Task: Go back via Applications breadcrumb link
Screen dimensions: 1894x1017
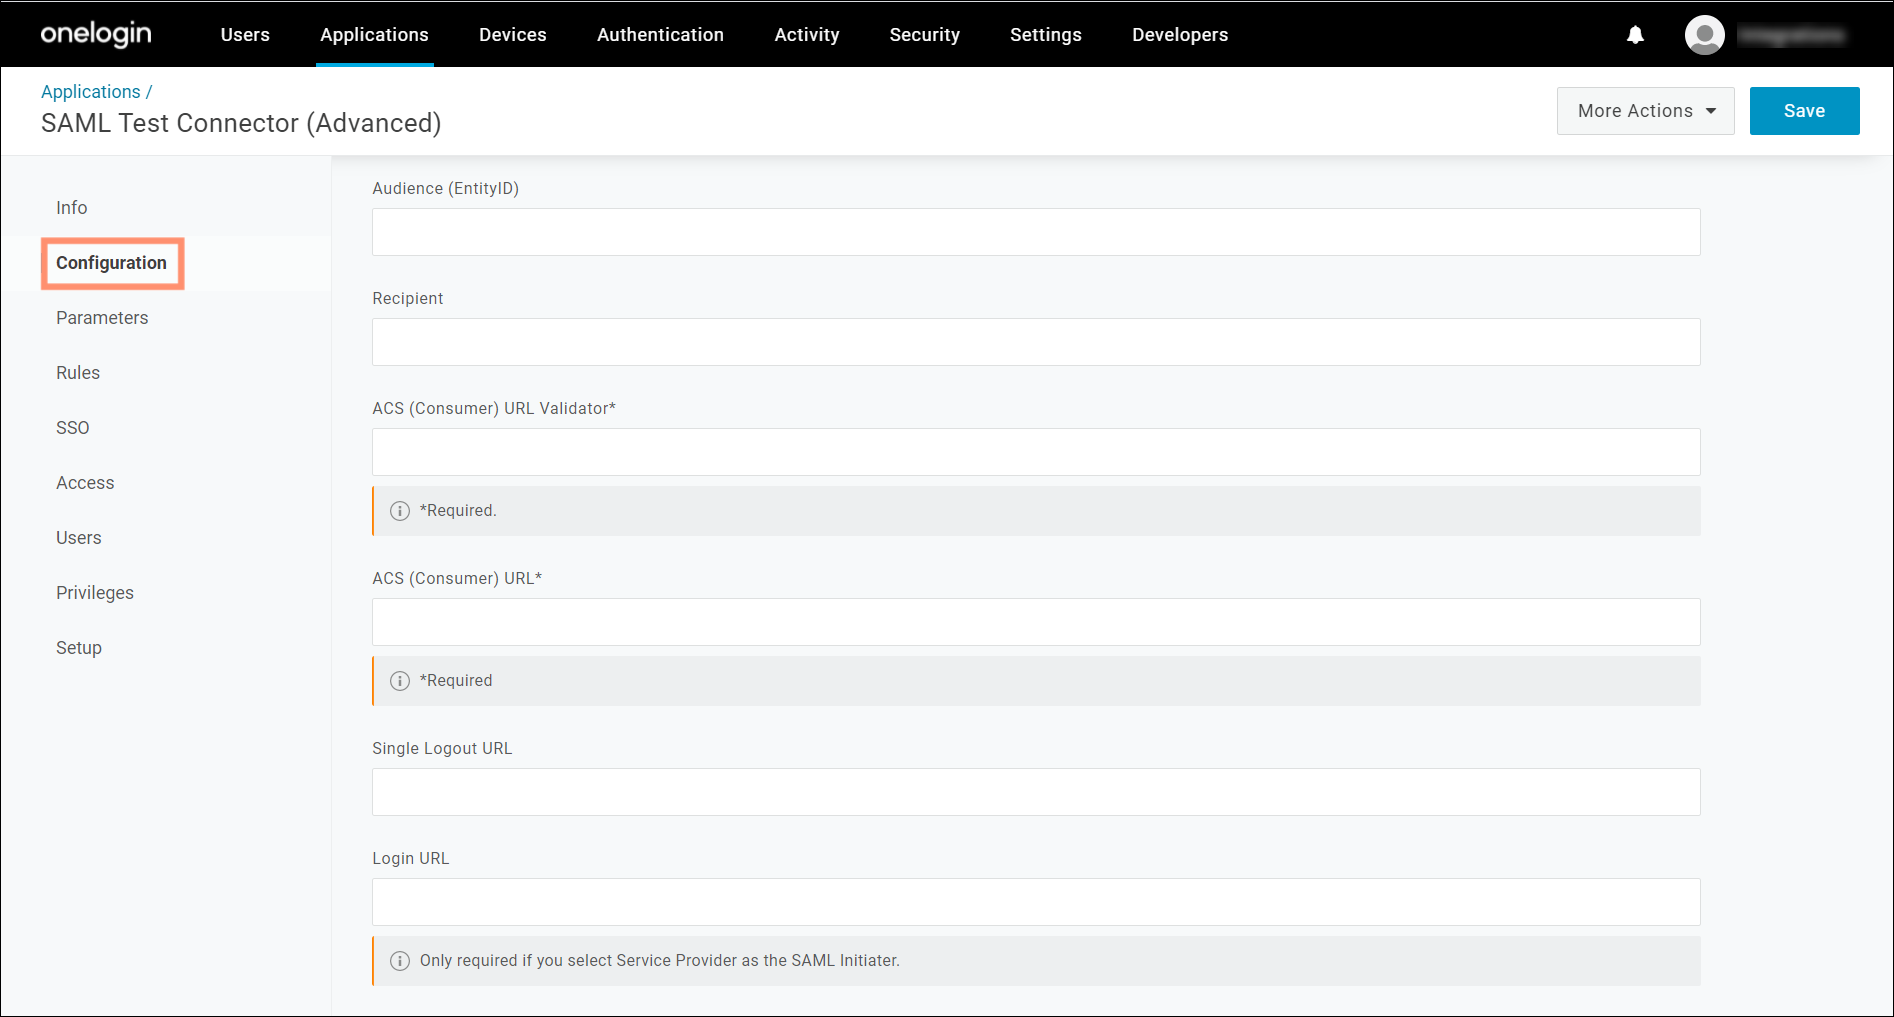Action: [91, 92]
